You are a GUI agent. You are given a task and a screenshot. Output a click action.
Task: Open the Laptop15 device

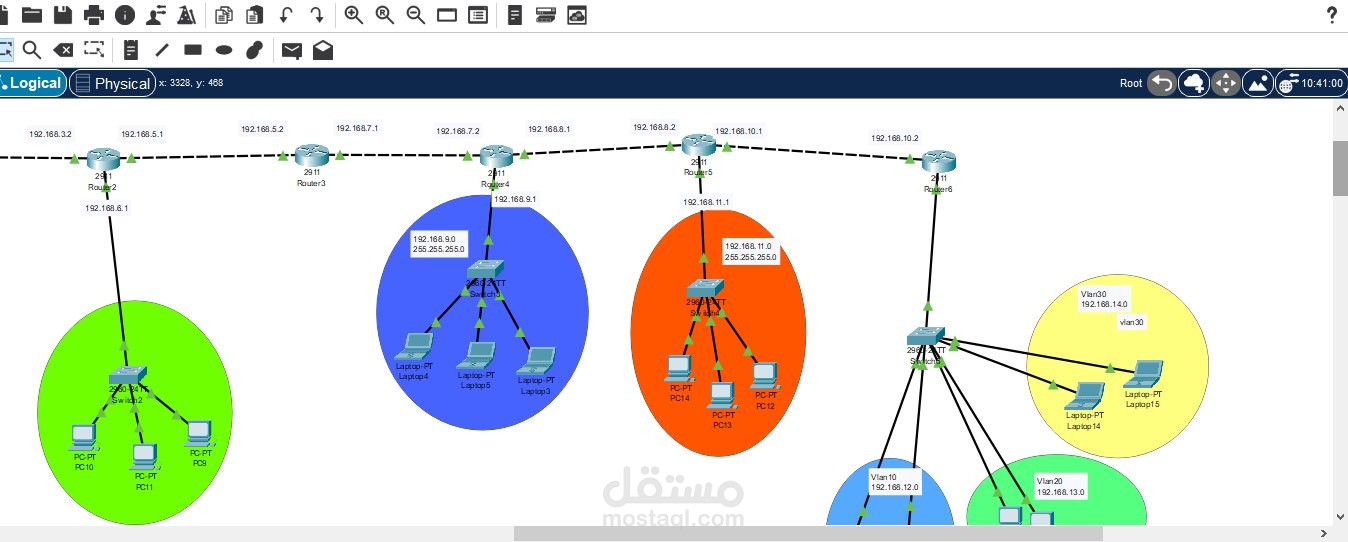pyautogui.click(x=1143, y=375)
